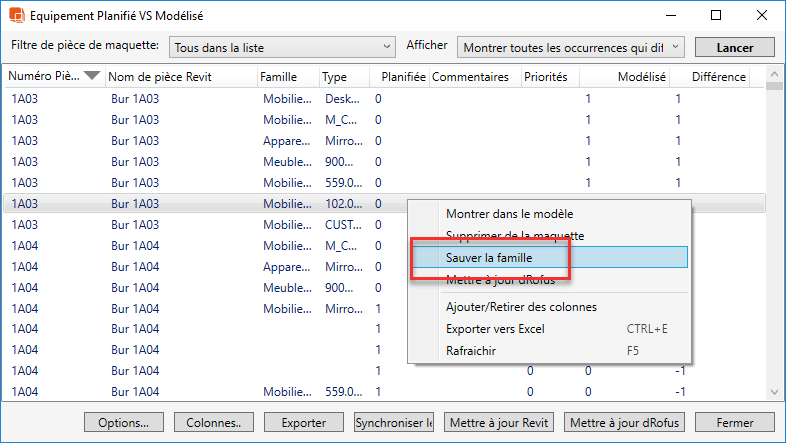Click 'Exporter vers Excel' menu item
The image size is (786, 443).
coord(496,329)
